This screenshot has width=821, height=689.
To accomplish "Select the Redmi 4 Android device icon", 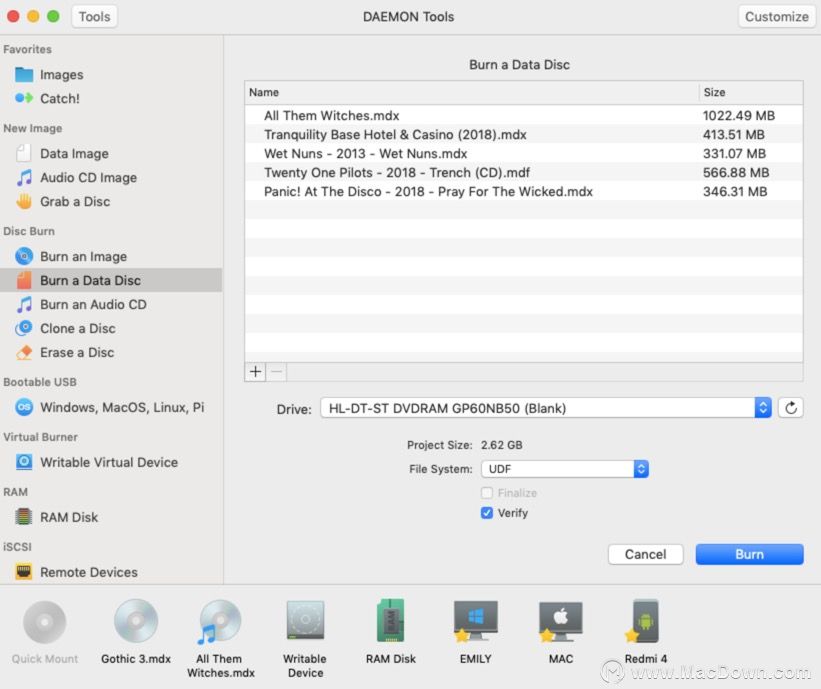I will click(x=645, y=621).
